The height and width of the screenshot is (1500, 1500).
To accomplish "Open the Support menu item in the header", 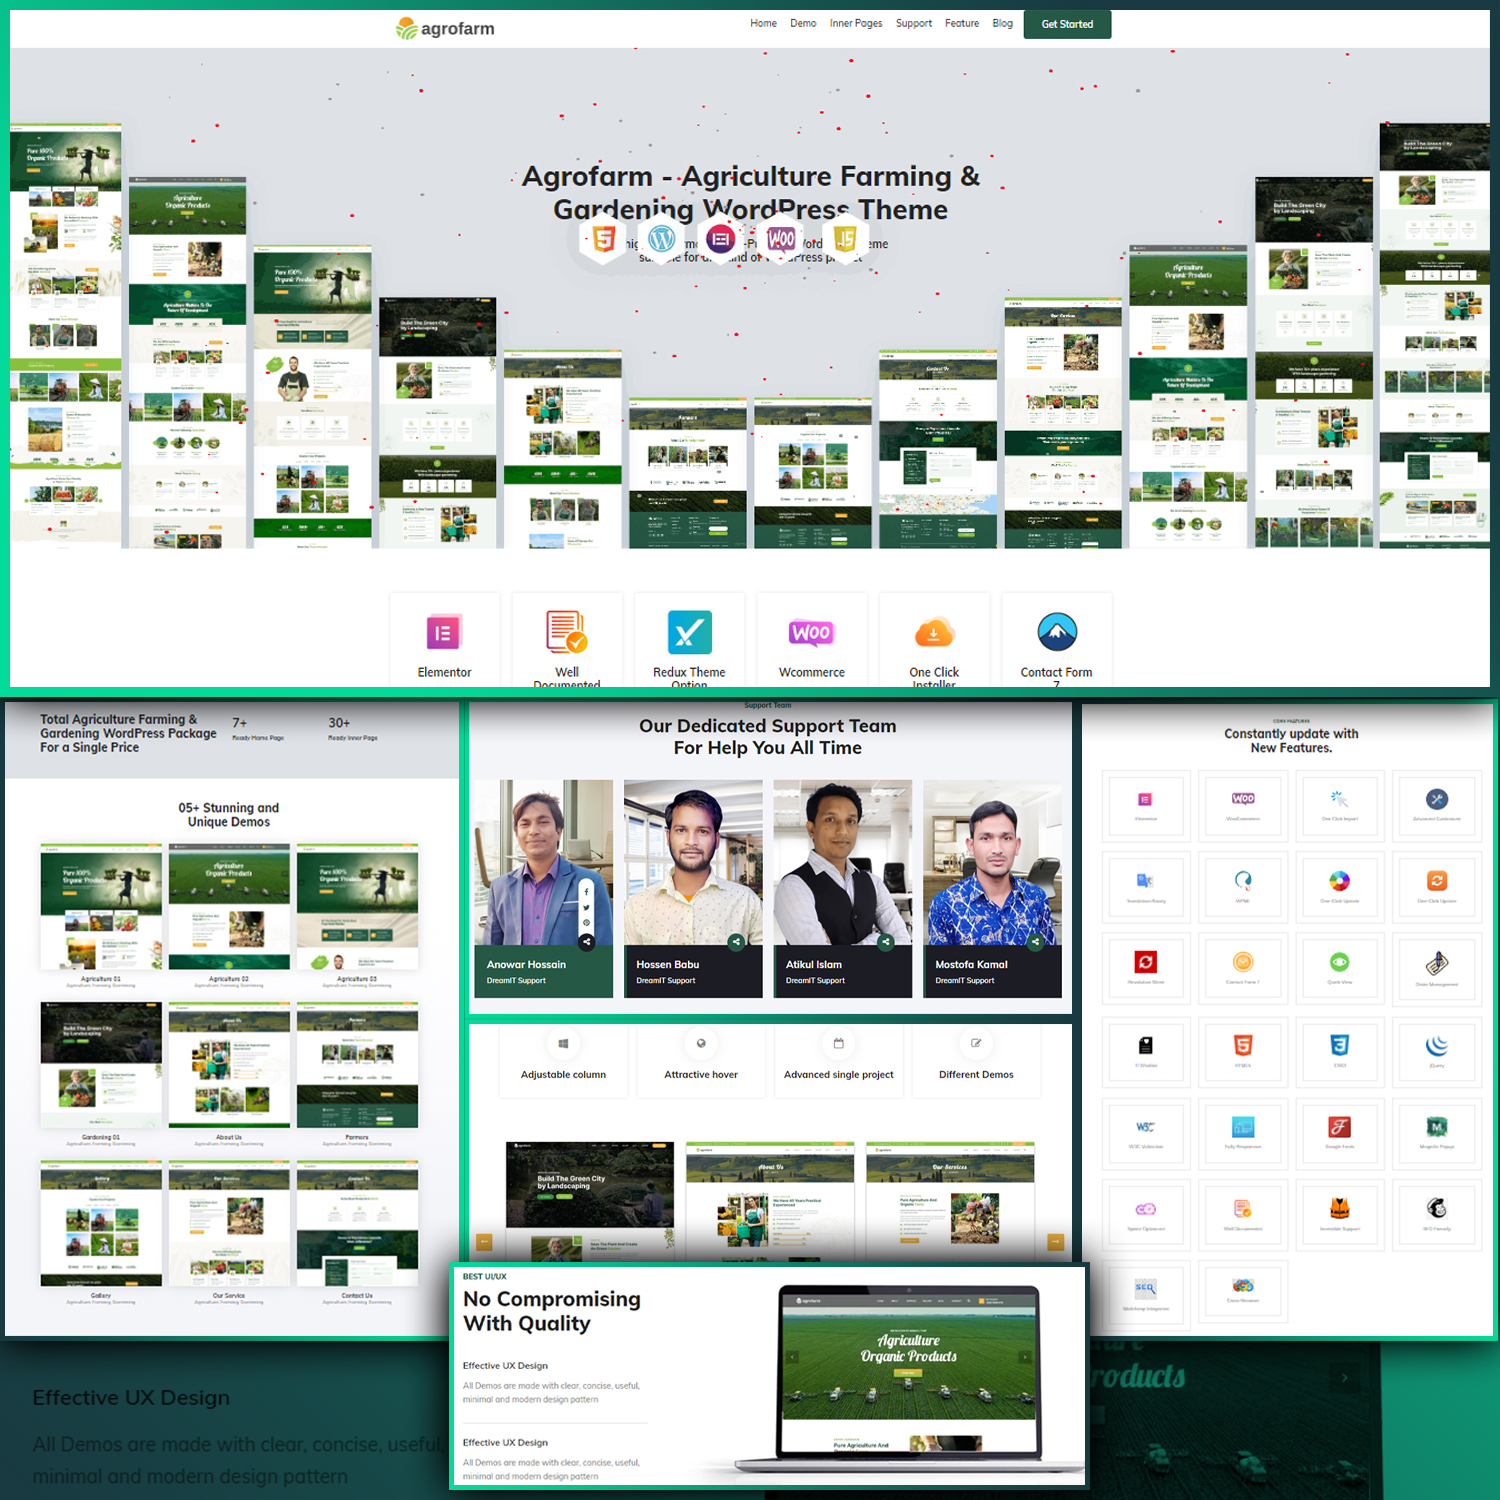I will click(914, 23).
